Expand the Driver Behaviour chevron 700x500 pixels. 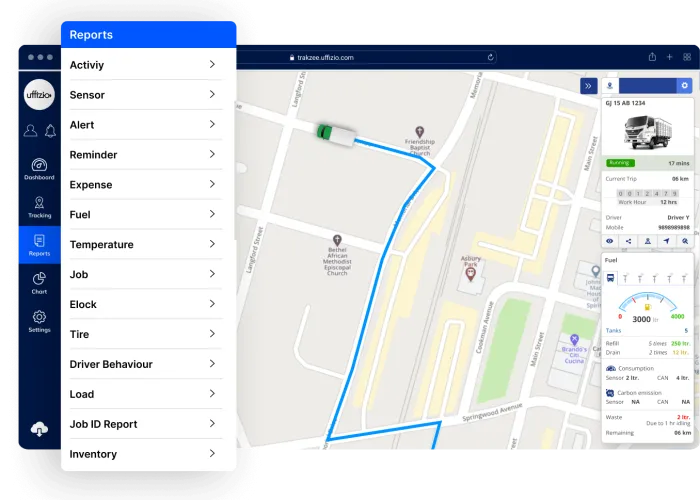coord(213,364)
